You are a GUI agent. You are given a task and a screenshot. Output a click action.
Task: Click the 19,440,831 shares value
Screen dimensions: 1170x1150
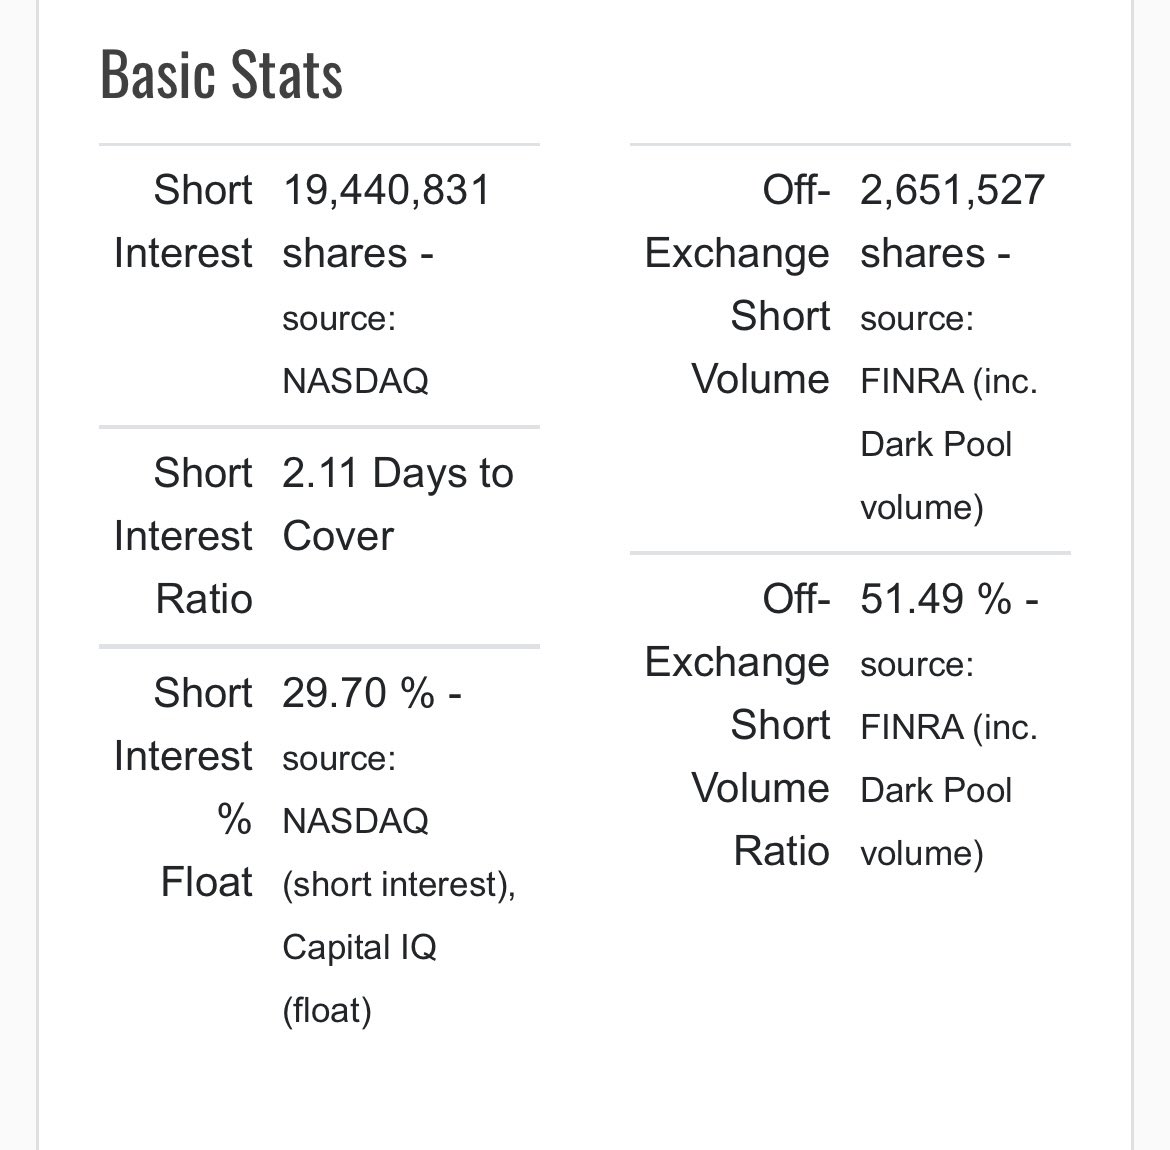(x=386, y=221)
